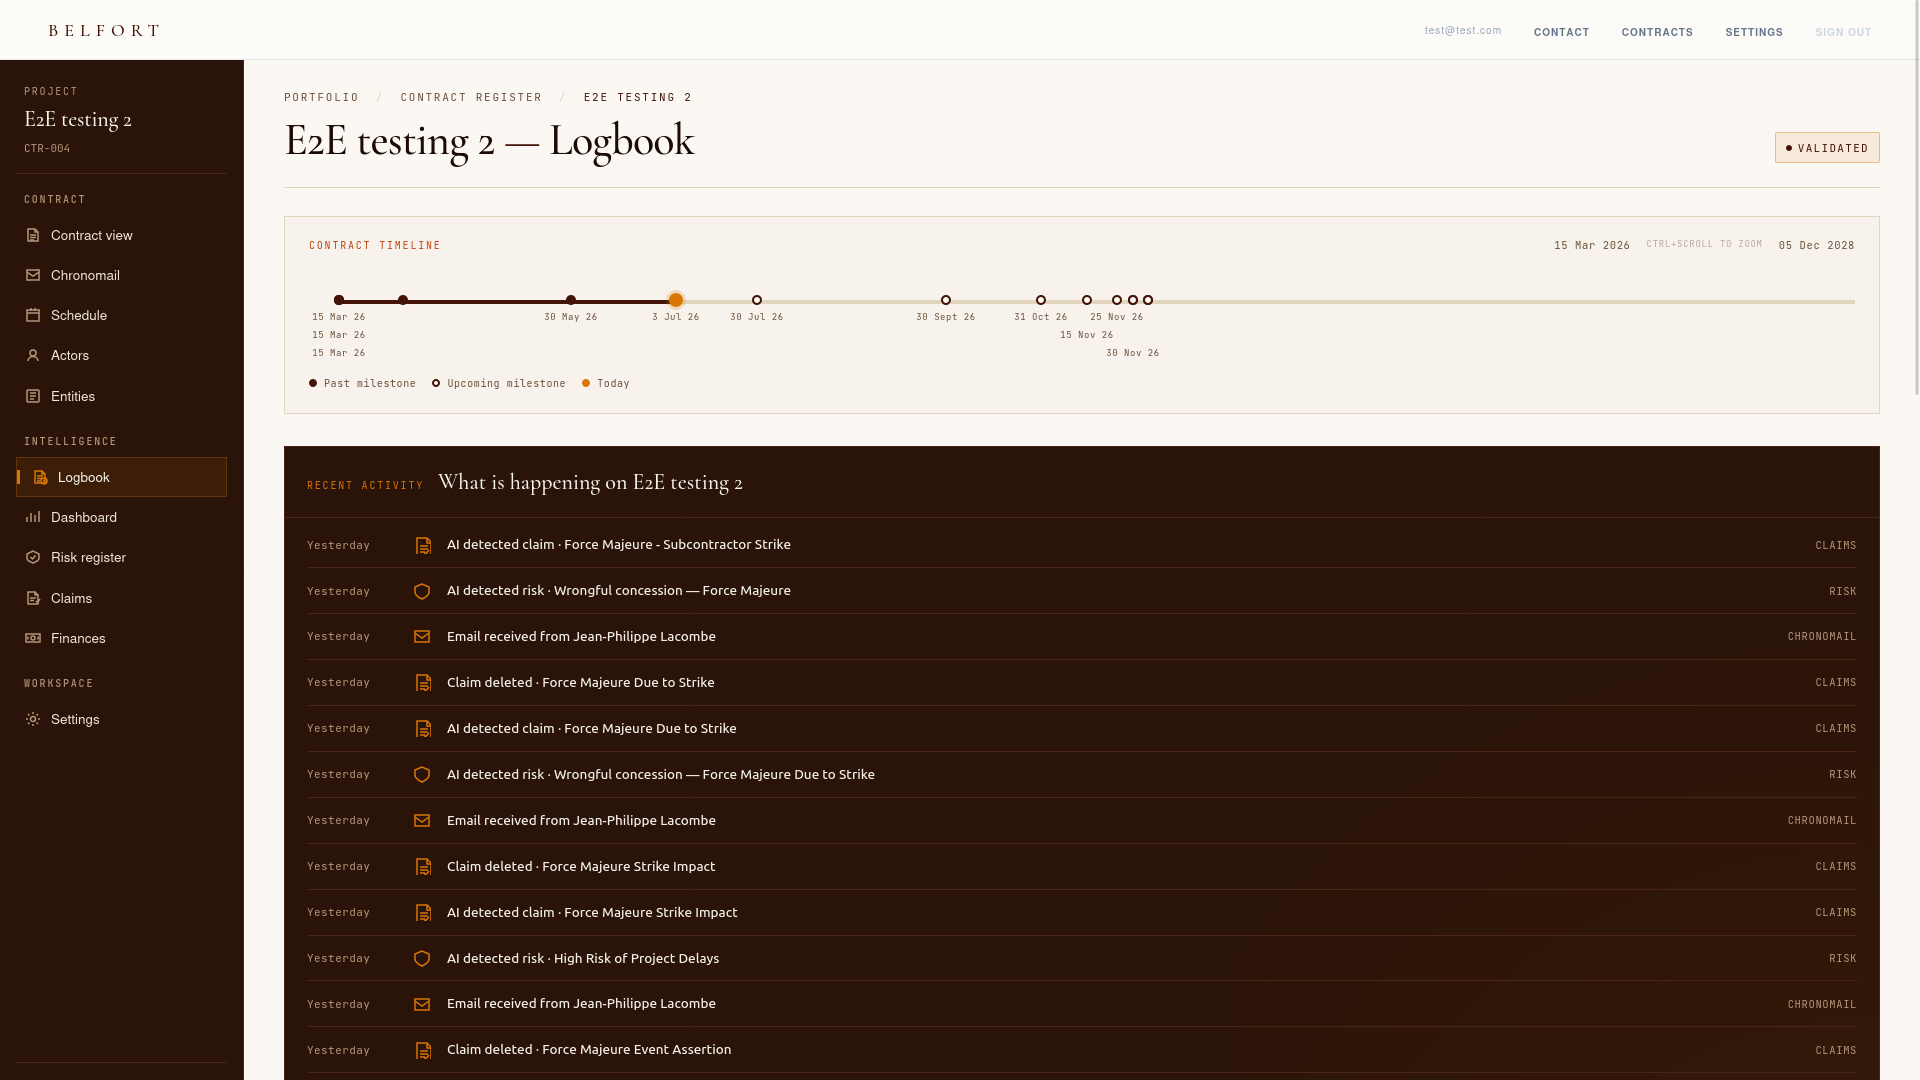Open CONTRACTS in top navigation
This screenshot has height=1080, width=1920.
[1657, 32]
